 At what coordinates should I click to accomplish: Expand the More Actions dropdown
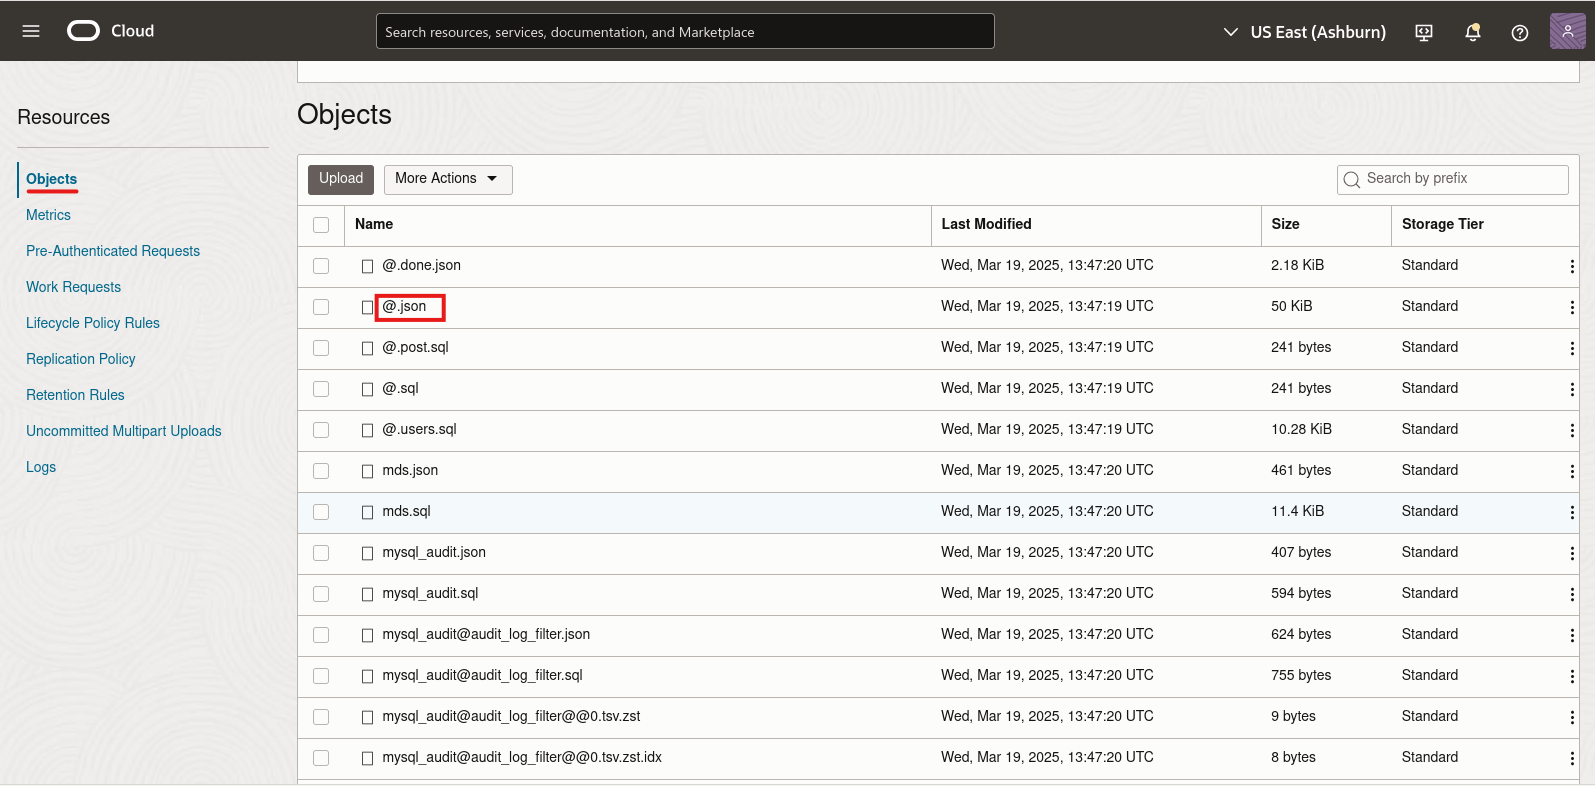448,179
